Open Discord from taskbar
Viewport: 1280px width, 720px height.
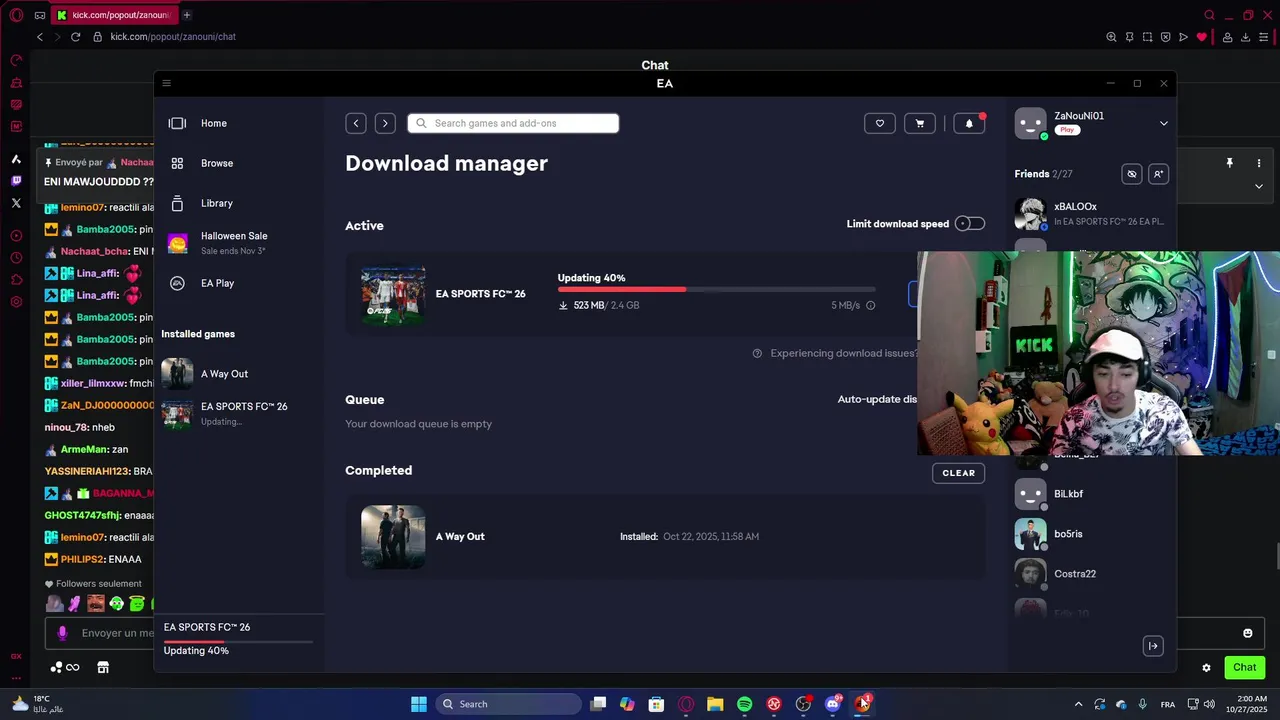click(832, 704)
